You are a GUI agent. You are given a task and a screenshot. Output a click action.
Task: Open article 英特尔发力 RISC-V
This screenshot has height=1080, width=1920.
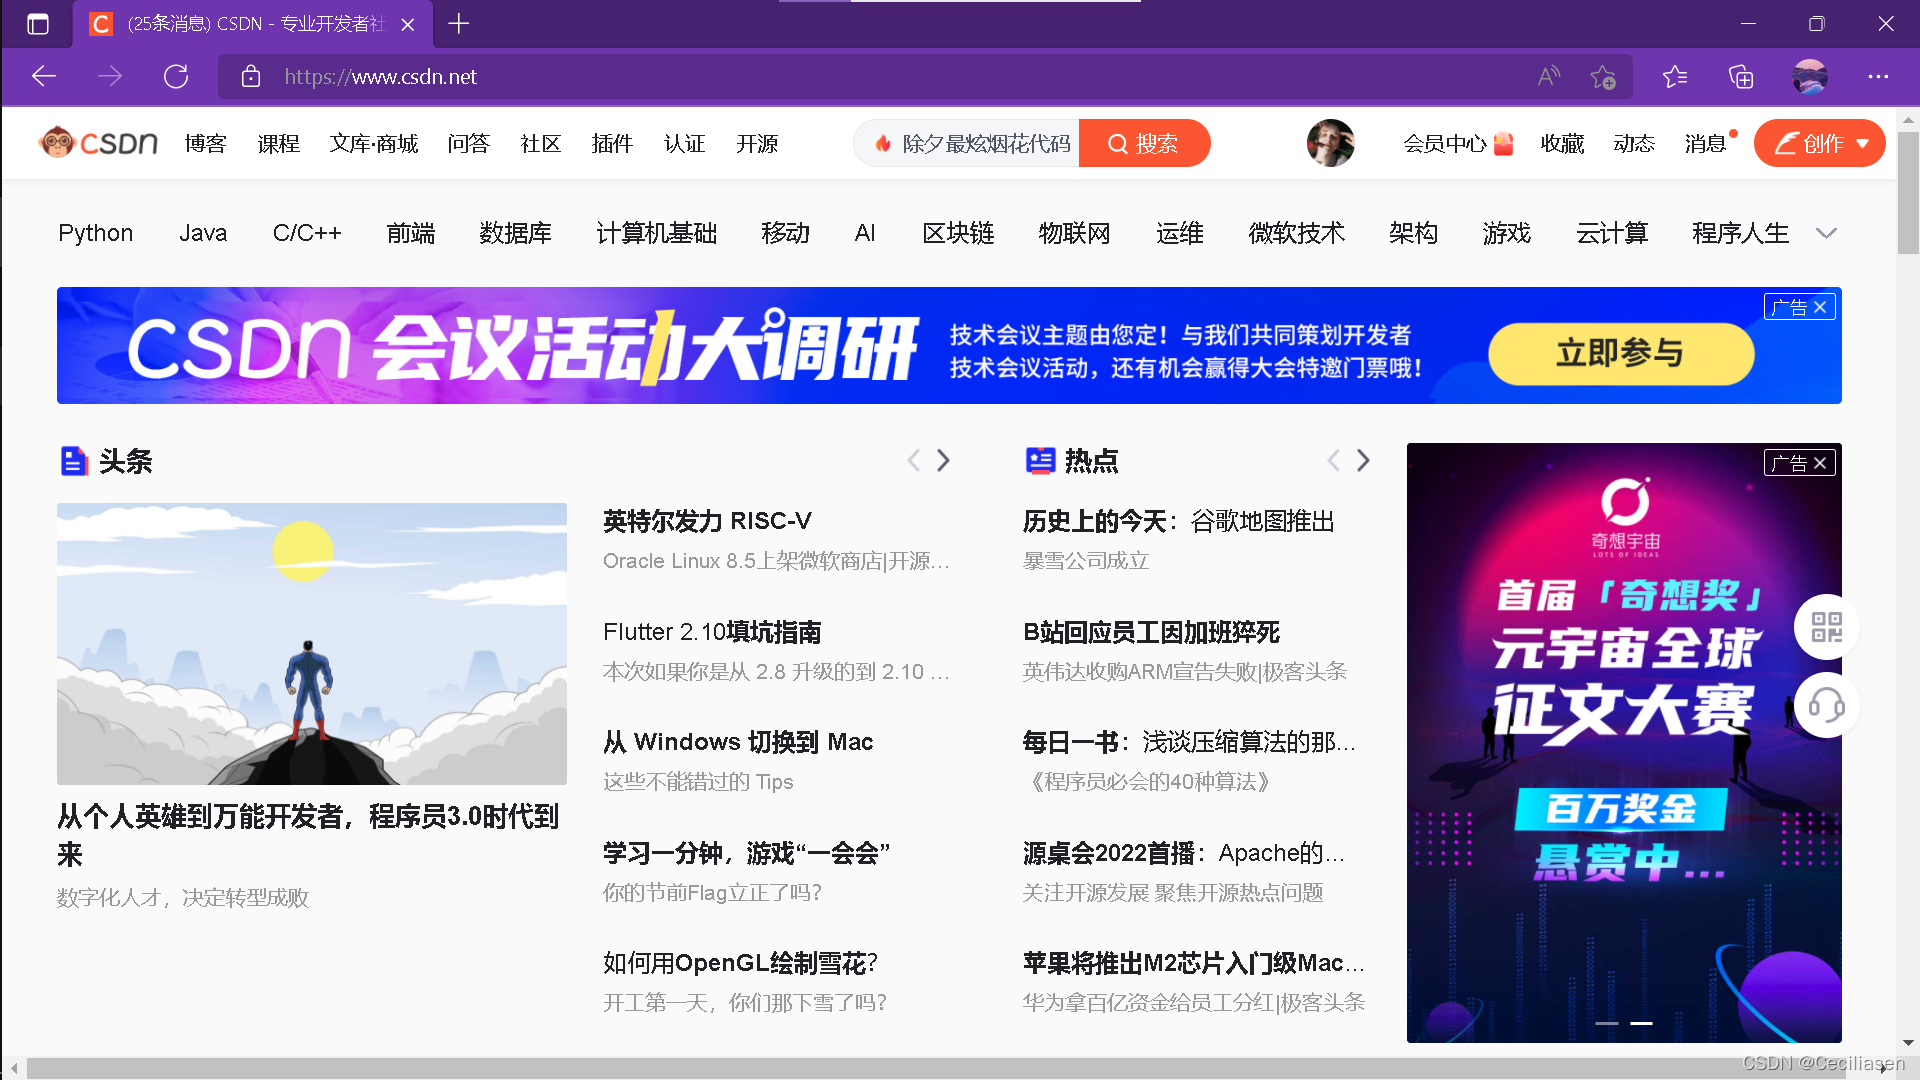click(x=707, y=521)
